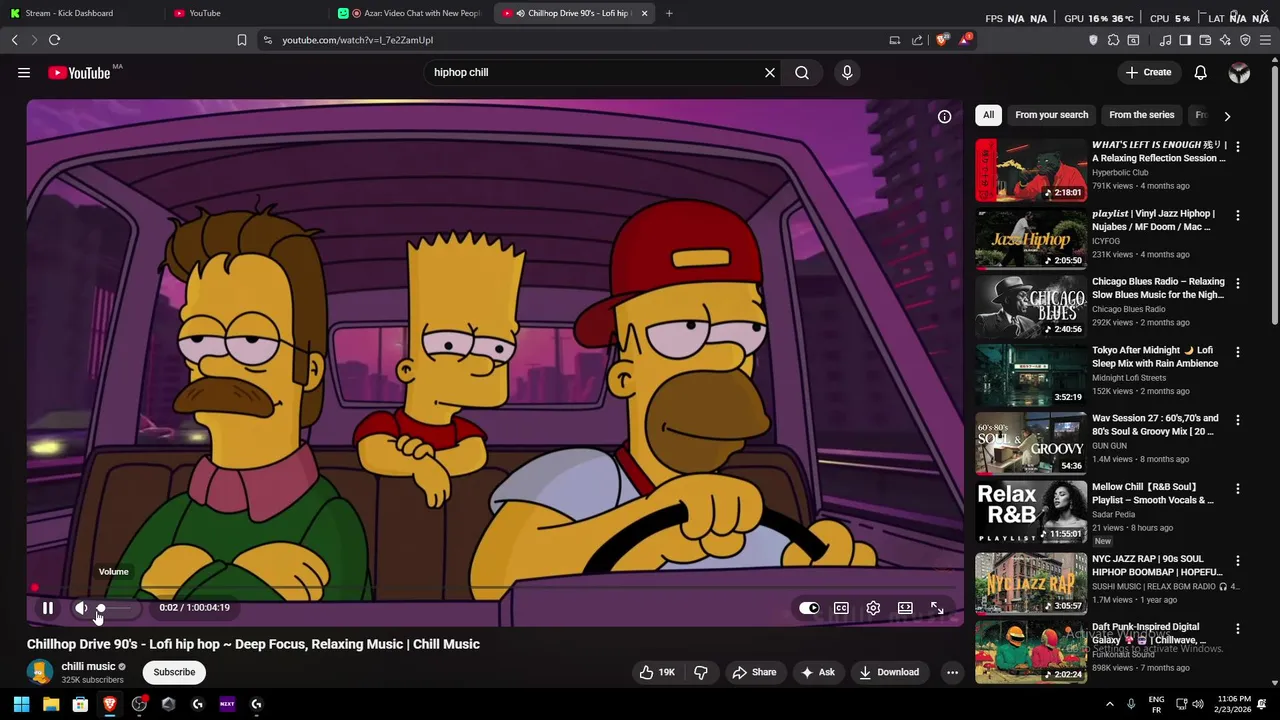
Task: Open the Relax R&B playlist thumbnail
Action: pos(1031,512)
